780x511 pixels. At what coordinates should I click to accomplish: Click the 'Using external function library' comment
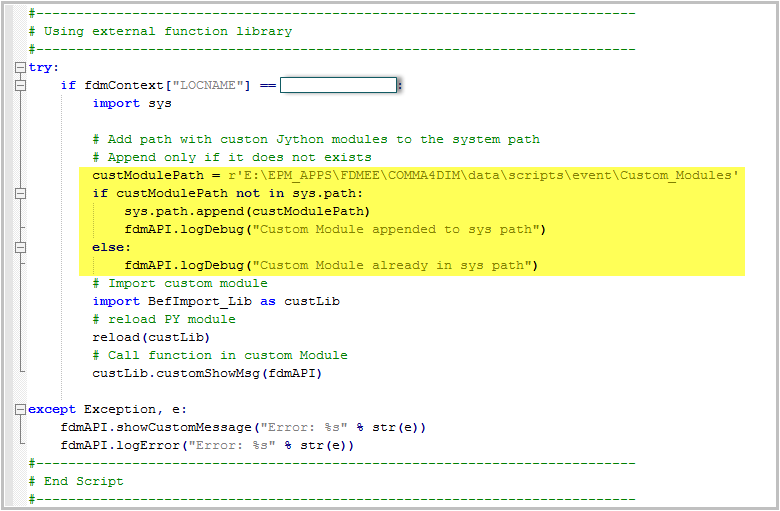160,31
